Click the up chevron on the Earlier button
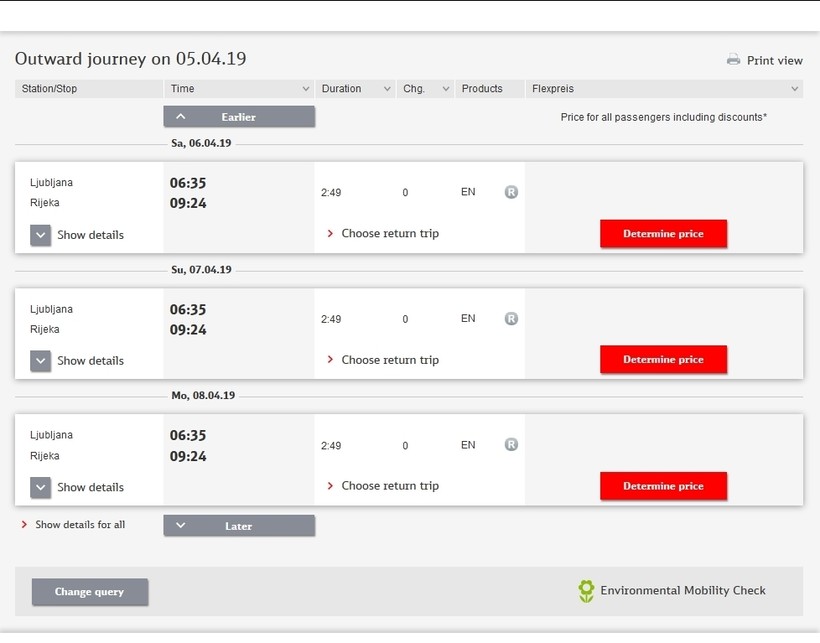The image size is (820, 643). point(180,117)
